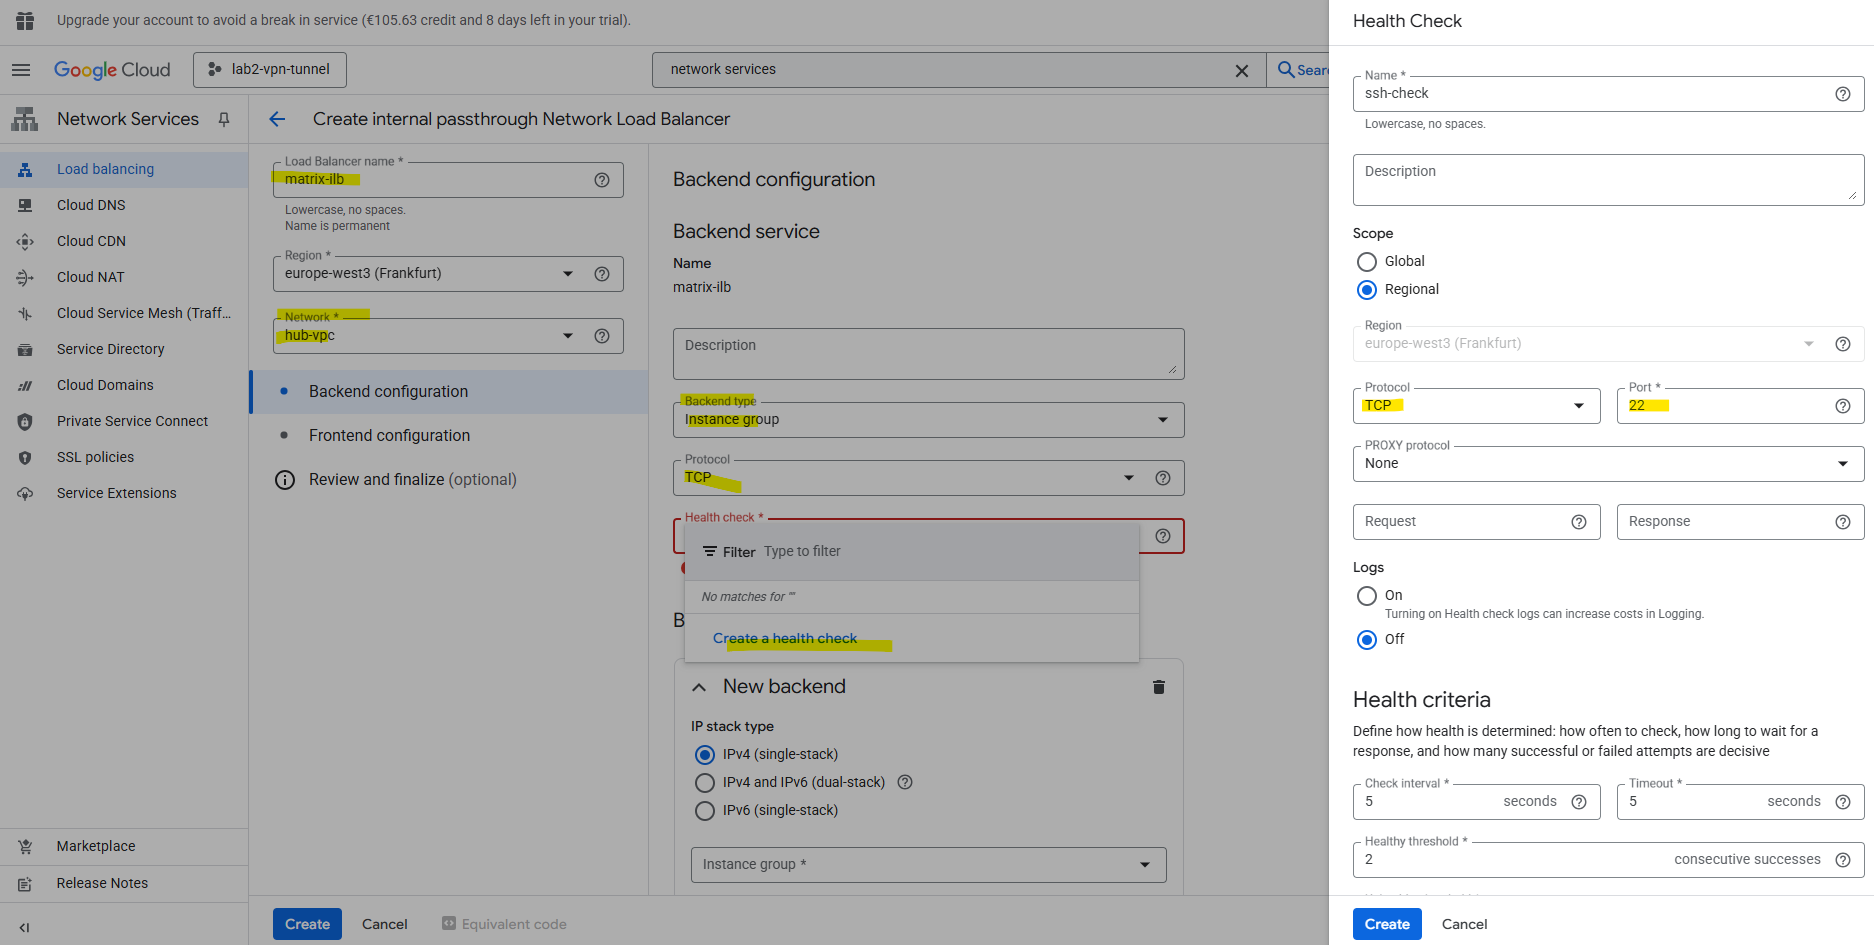Click the health check Description field
This screenshot has width=1874, height=945.
pyautogui.click(x=1607, y=180)
